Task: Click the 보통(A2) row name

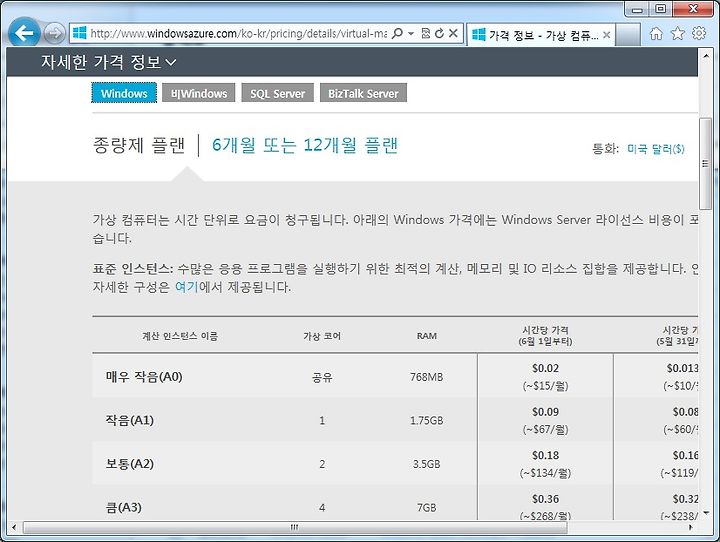Action: pos(130,463)
